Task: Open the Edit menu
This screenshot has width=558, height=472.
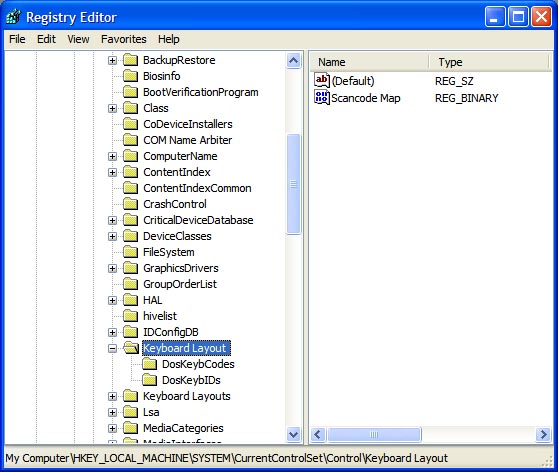Action: (x=46, y=39)
